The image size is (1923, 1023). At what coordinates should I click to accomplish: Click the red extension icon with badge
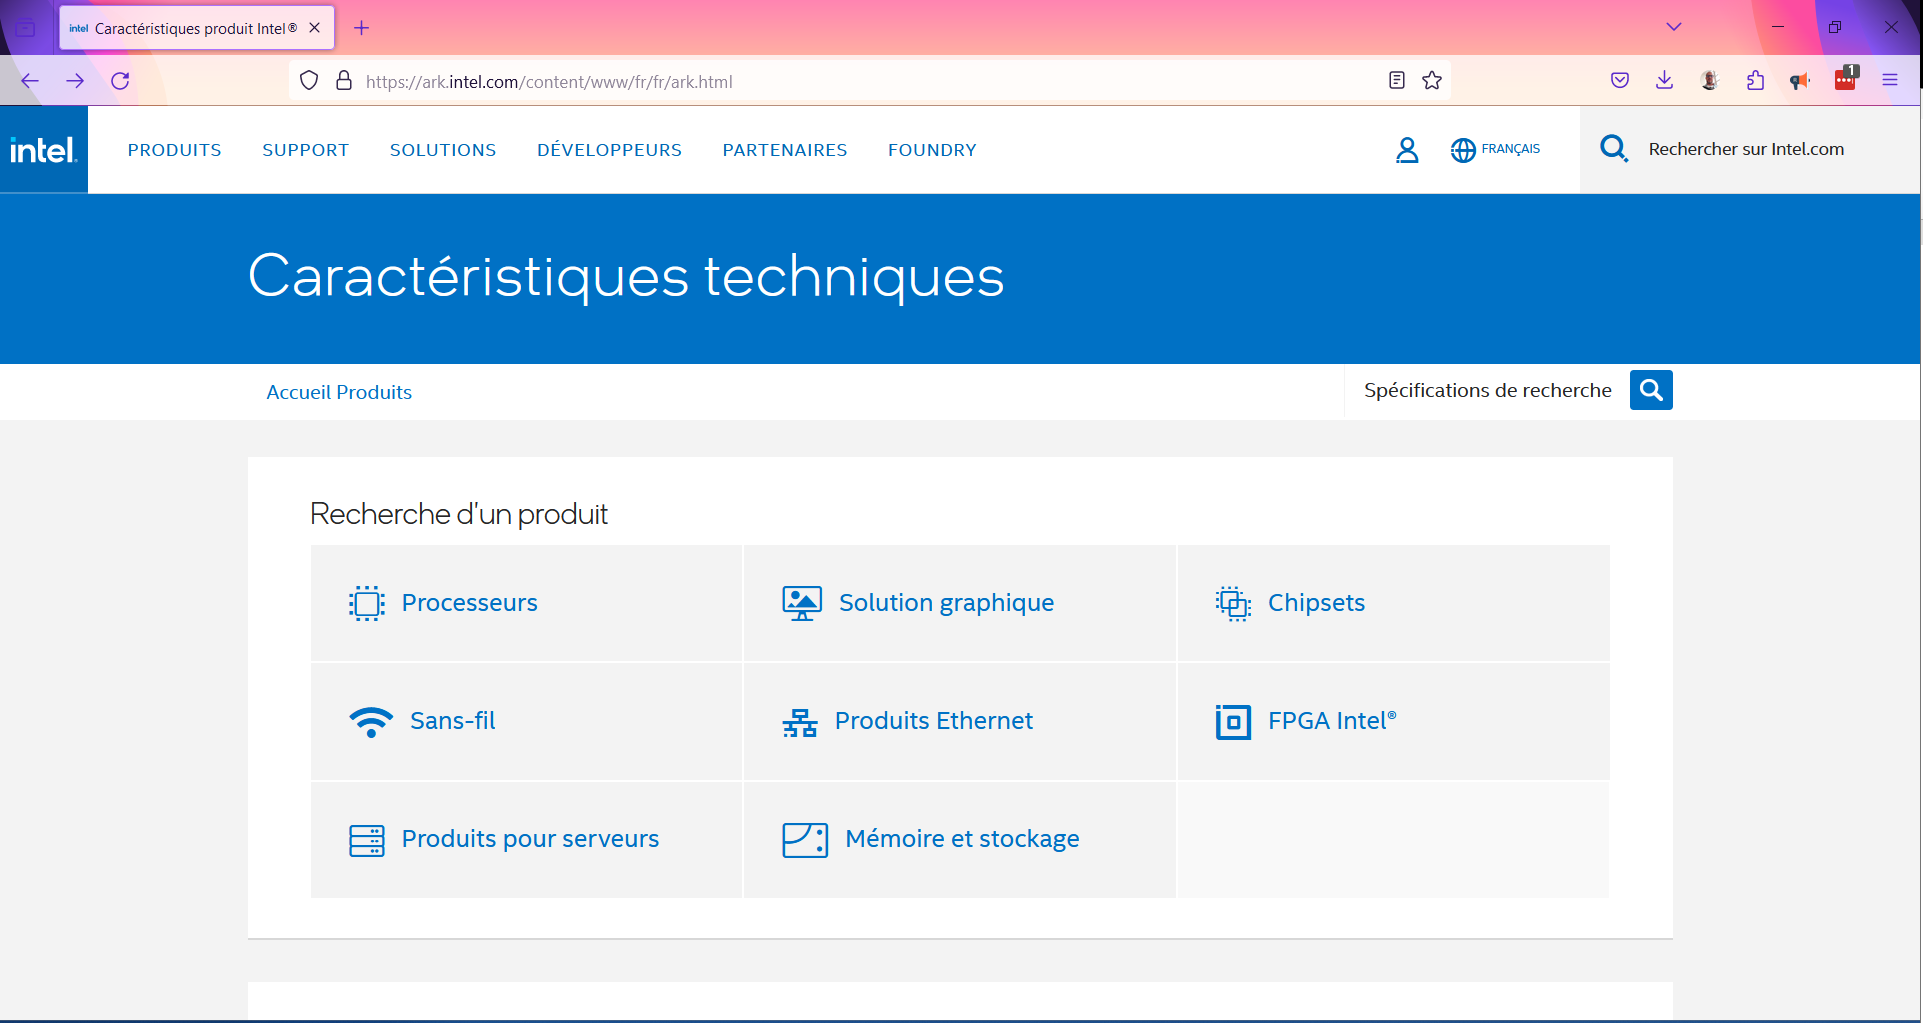pyautogui.click(x=1846, y=79)
